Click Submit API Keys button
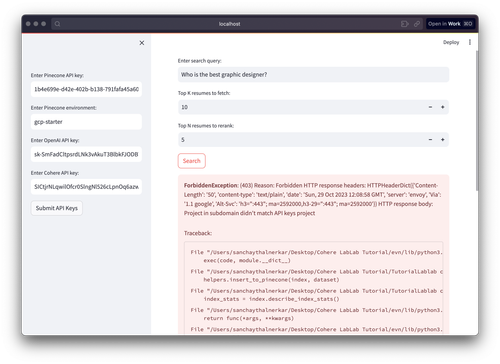This screenshot has width=500, height=364. tap(57, 208)
